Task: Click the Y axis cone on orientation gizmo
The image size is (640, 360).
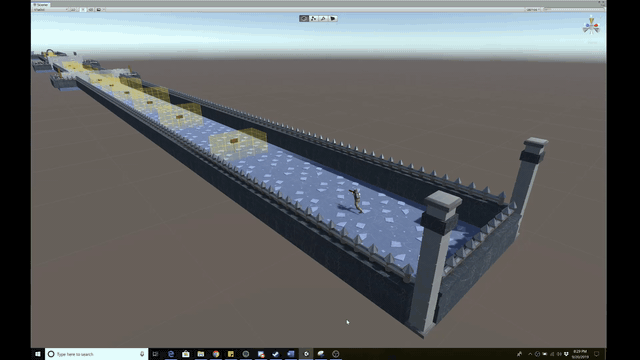Action: [x=591, y=20]
